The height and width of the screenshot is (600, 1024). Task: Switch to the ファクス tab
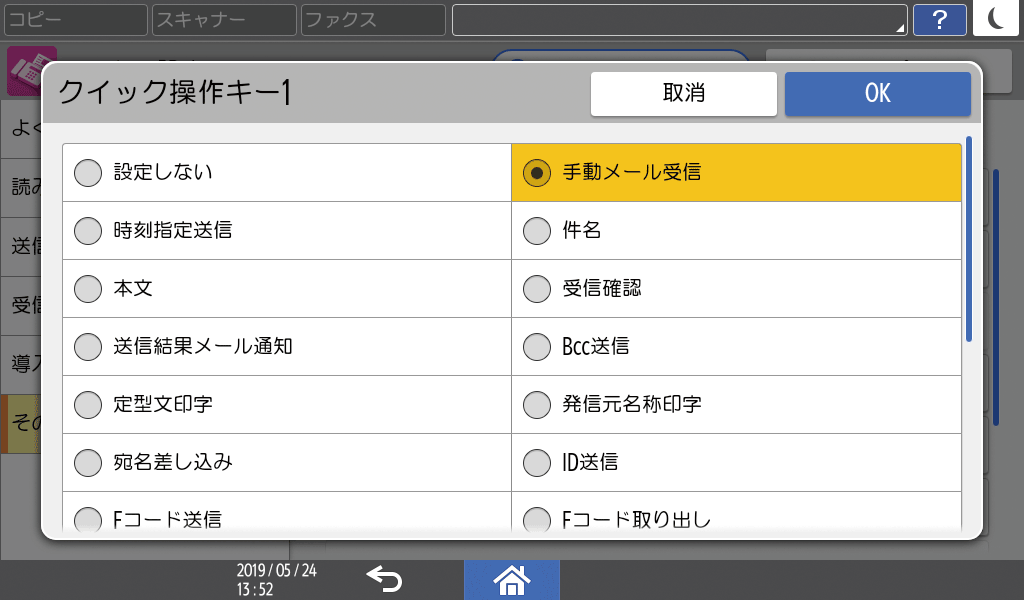coord(371,19)
